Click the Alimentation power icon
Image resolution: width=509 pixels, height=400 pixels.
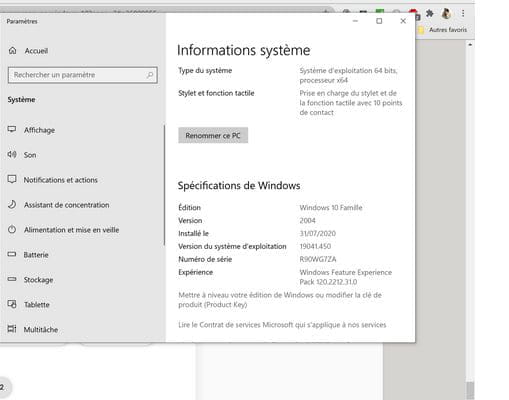pyautogui.click(x=12, y=229)
